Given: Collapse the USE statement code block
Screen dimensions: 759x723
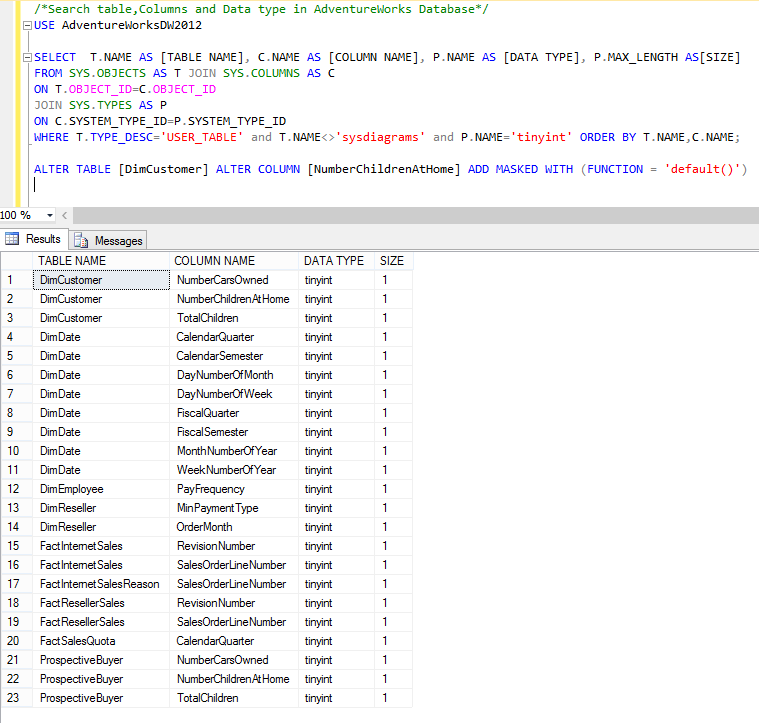Looking at the screenshot, I should [28, 26].
